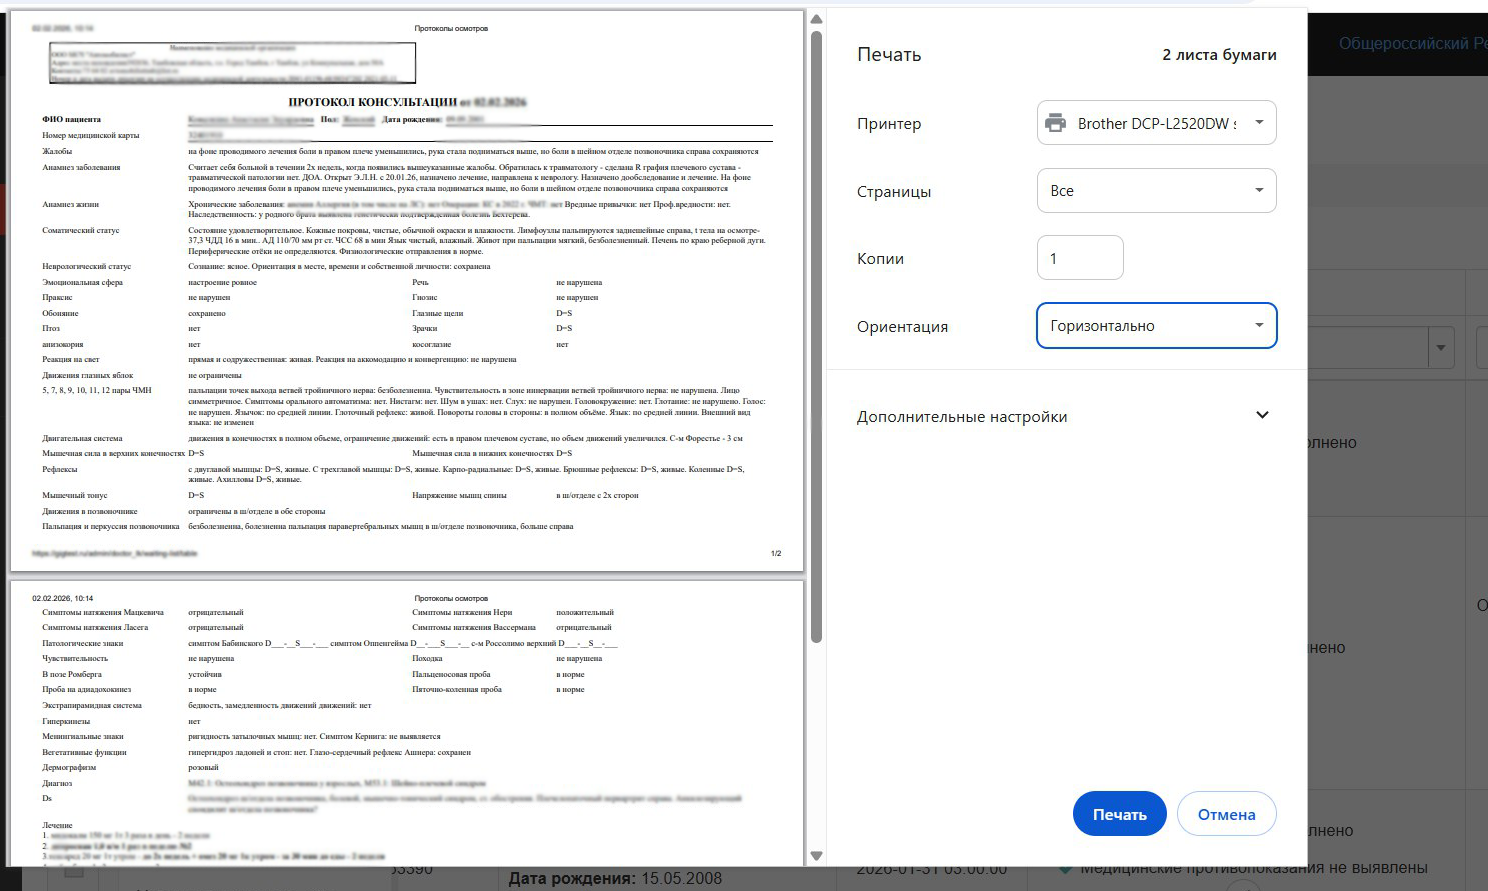Click the preview scrollbar down arrow
The height and width of the screenshot is (891, 1488).
click(x=816, y=856)
